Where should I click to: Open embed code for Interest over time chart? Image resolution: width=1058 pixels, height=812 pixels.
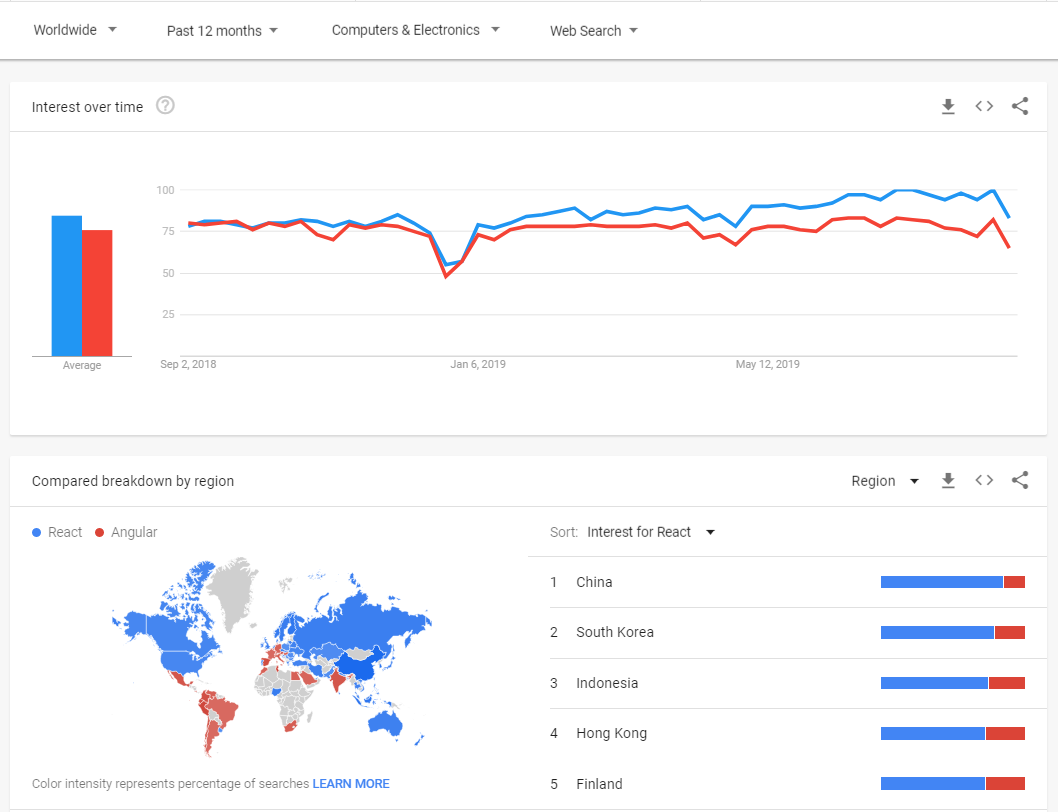[x=984, y=106]
